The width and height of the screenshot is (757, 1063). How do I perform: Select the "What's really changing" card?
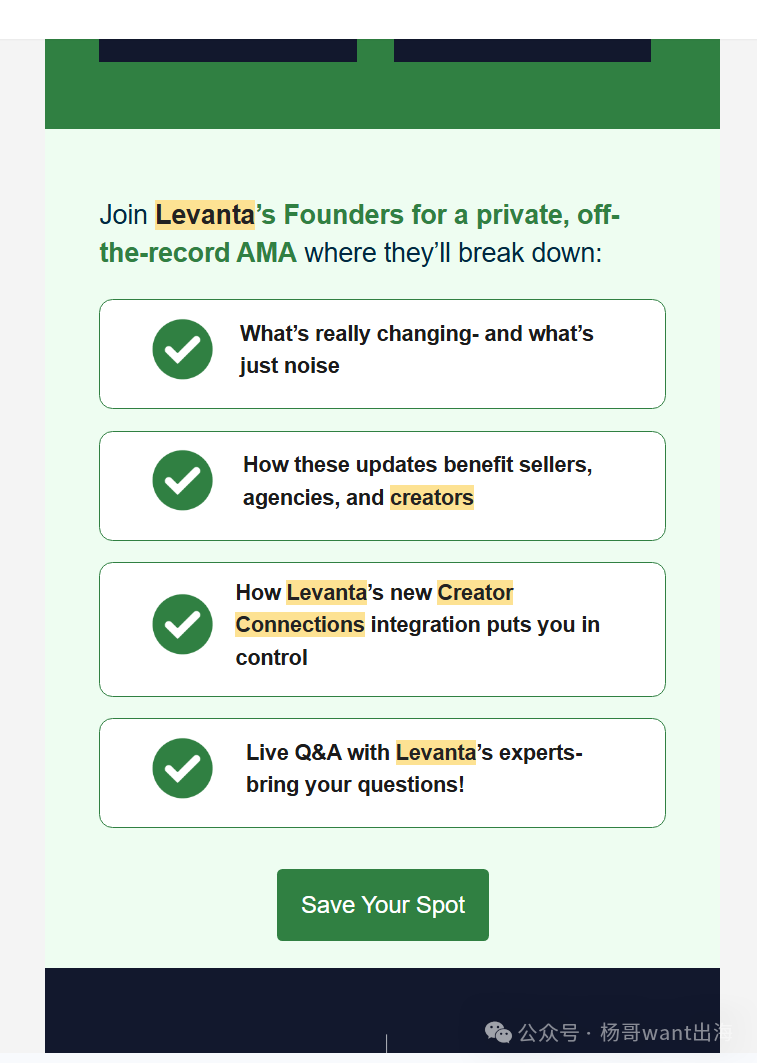(x=382, y=354)
